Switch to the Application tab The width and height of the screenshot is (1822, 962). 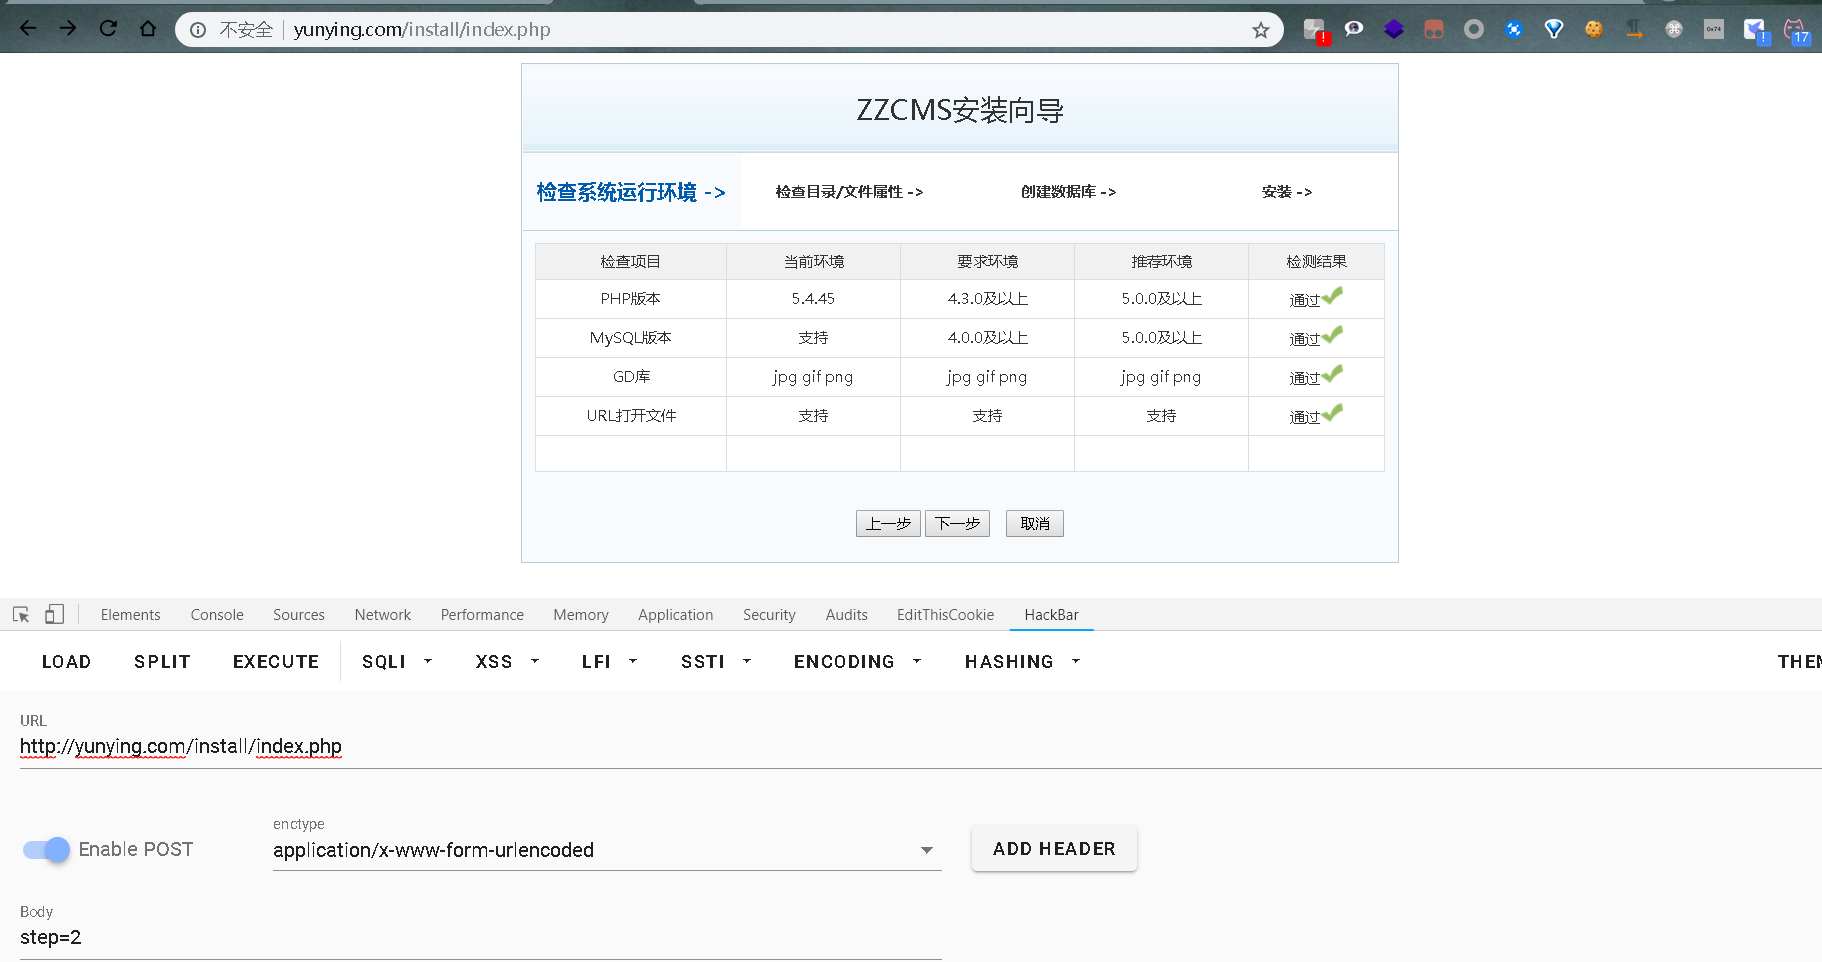click(x=676, y=614)
